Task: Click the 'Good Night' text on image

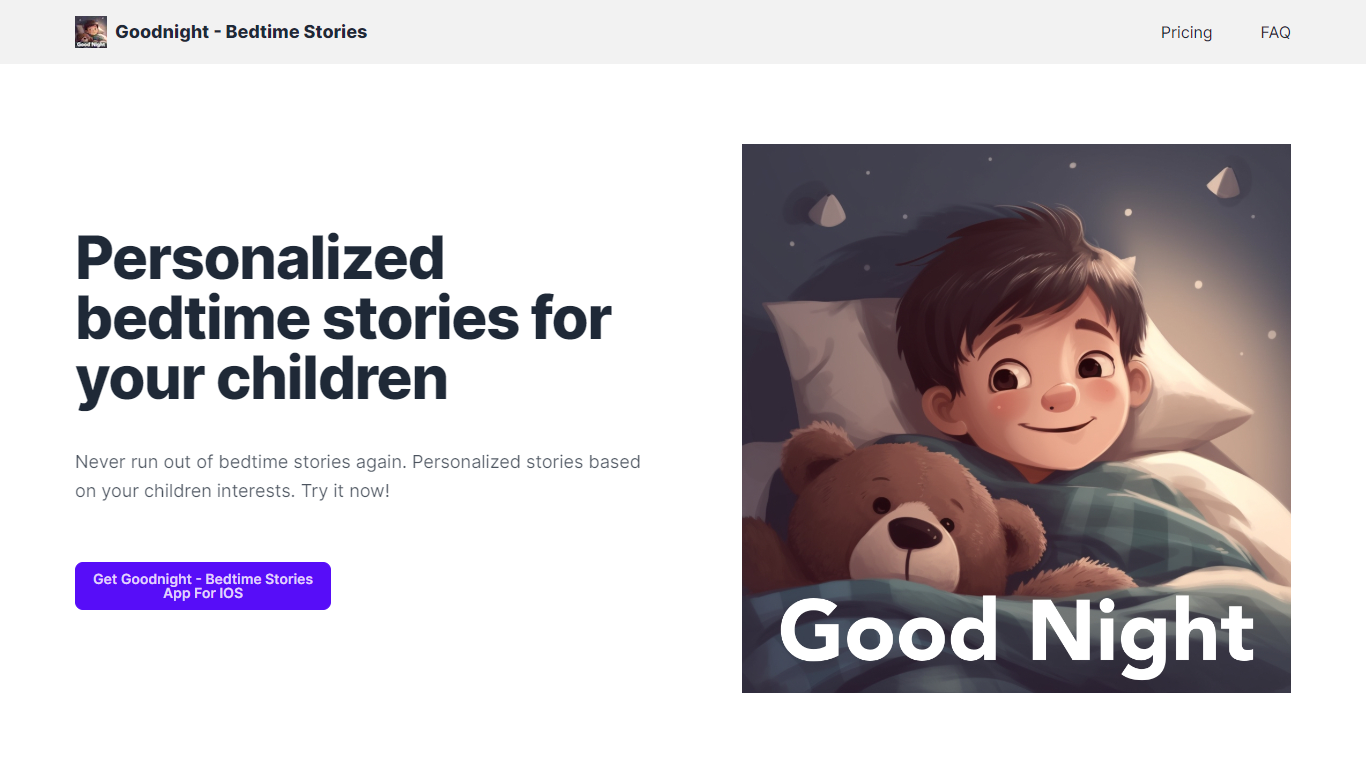Action: click(1016, 632)
